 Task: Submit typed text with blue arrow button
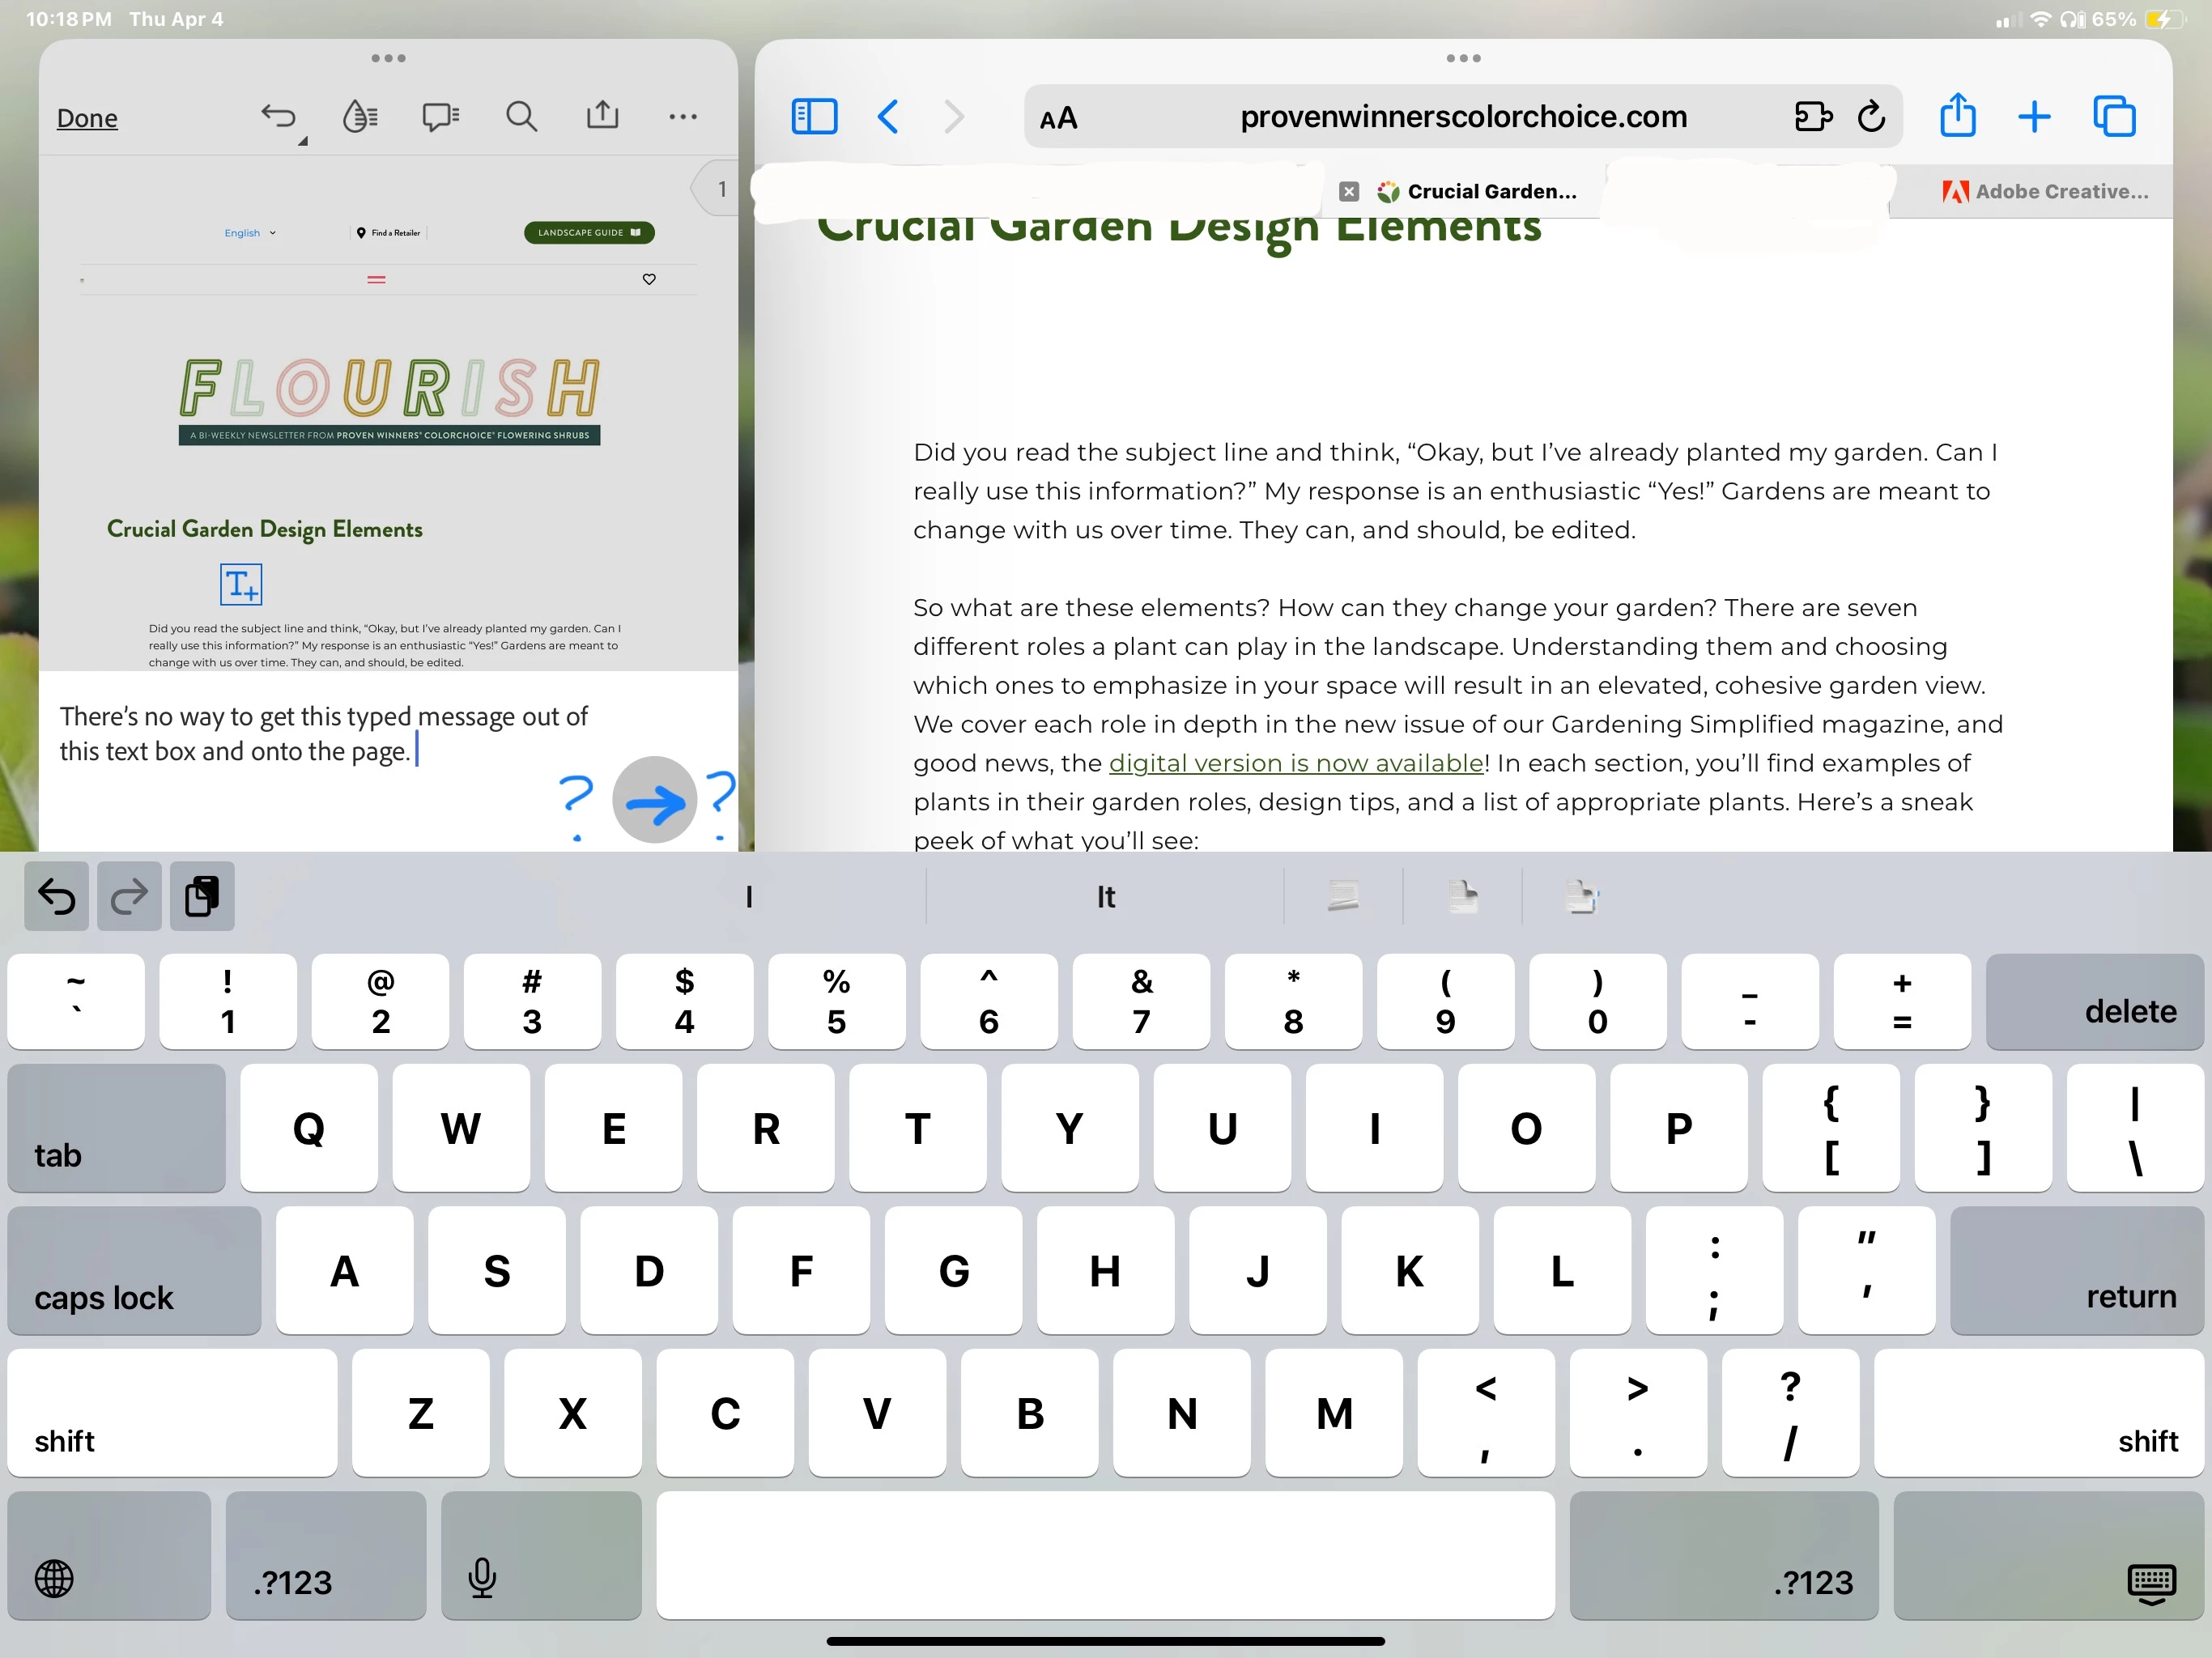[654, 800]
